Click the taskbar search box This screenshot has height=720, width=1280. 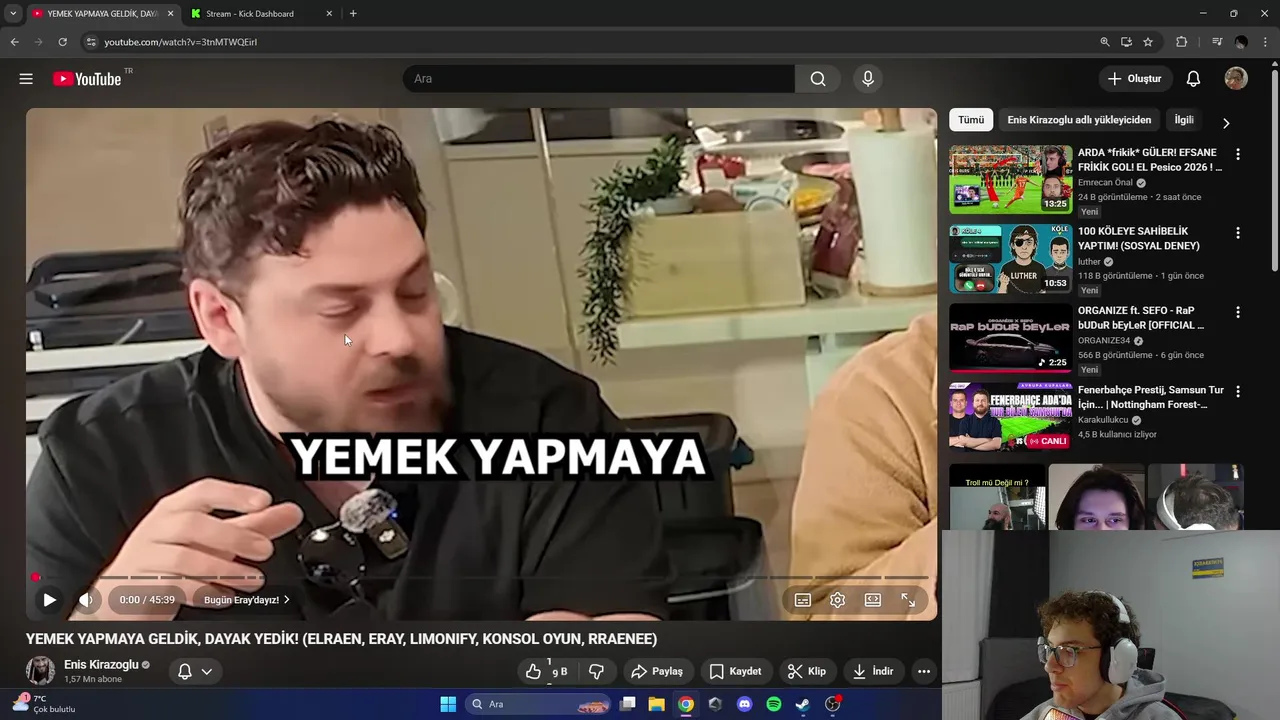(x=539, y=704)
